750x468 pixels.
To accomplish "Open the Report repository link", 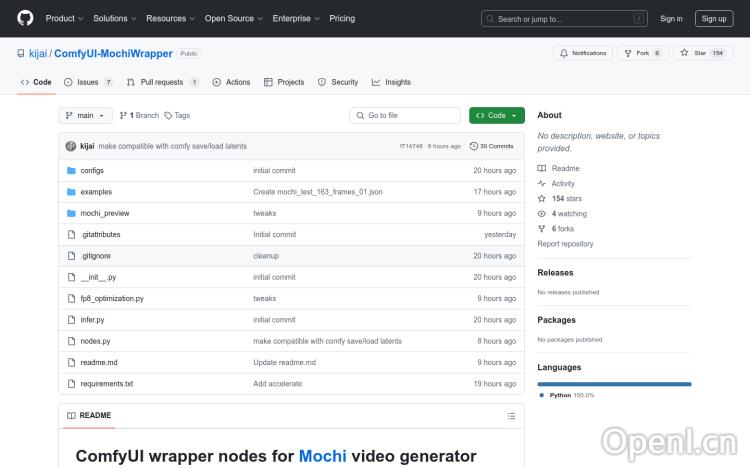I will [x=565, y=244].
